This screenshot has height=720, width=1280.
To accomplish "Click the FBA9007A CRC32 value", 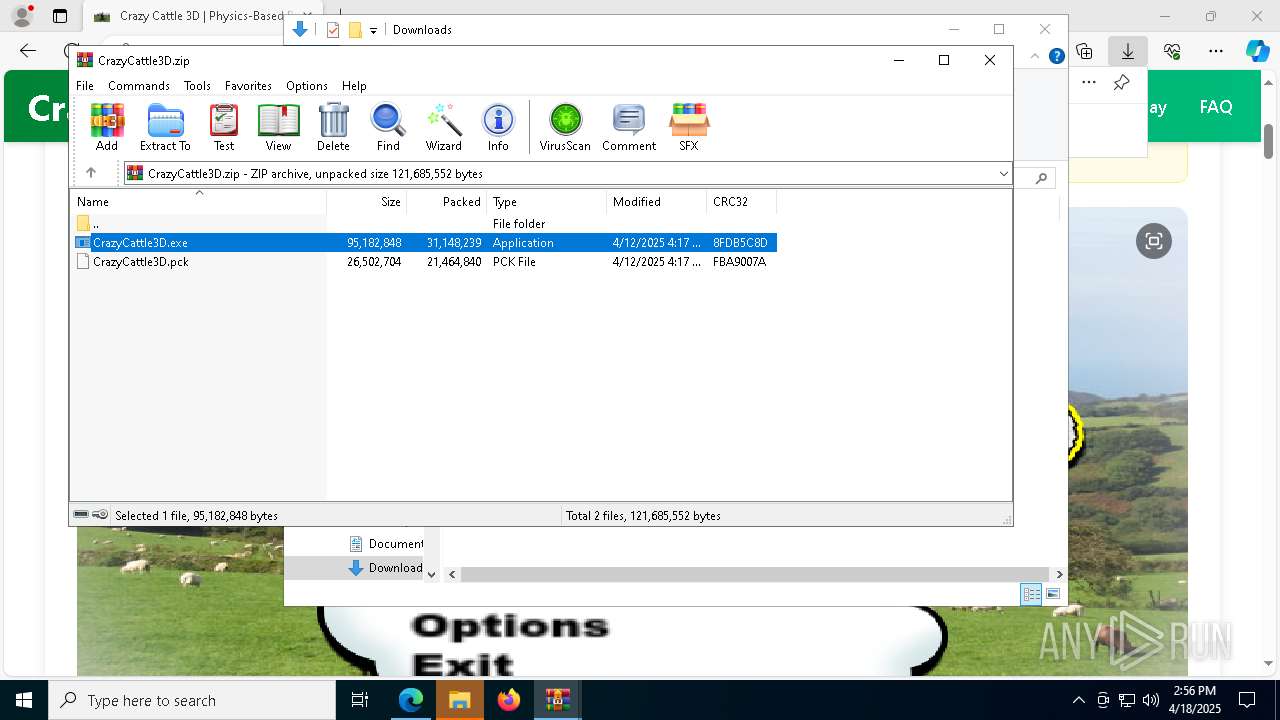I will [x=739, y=262].
